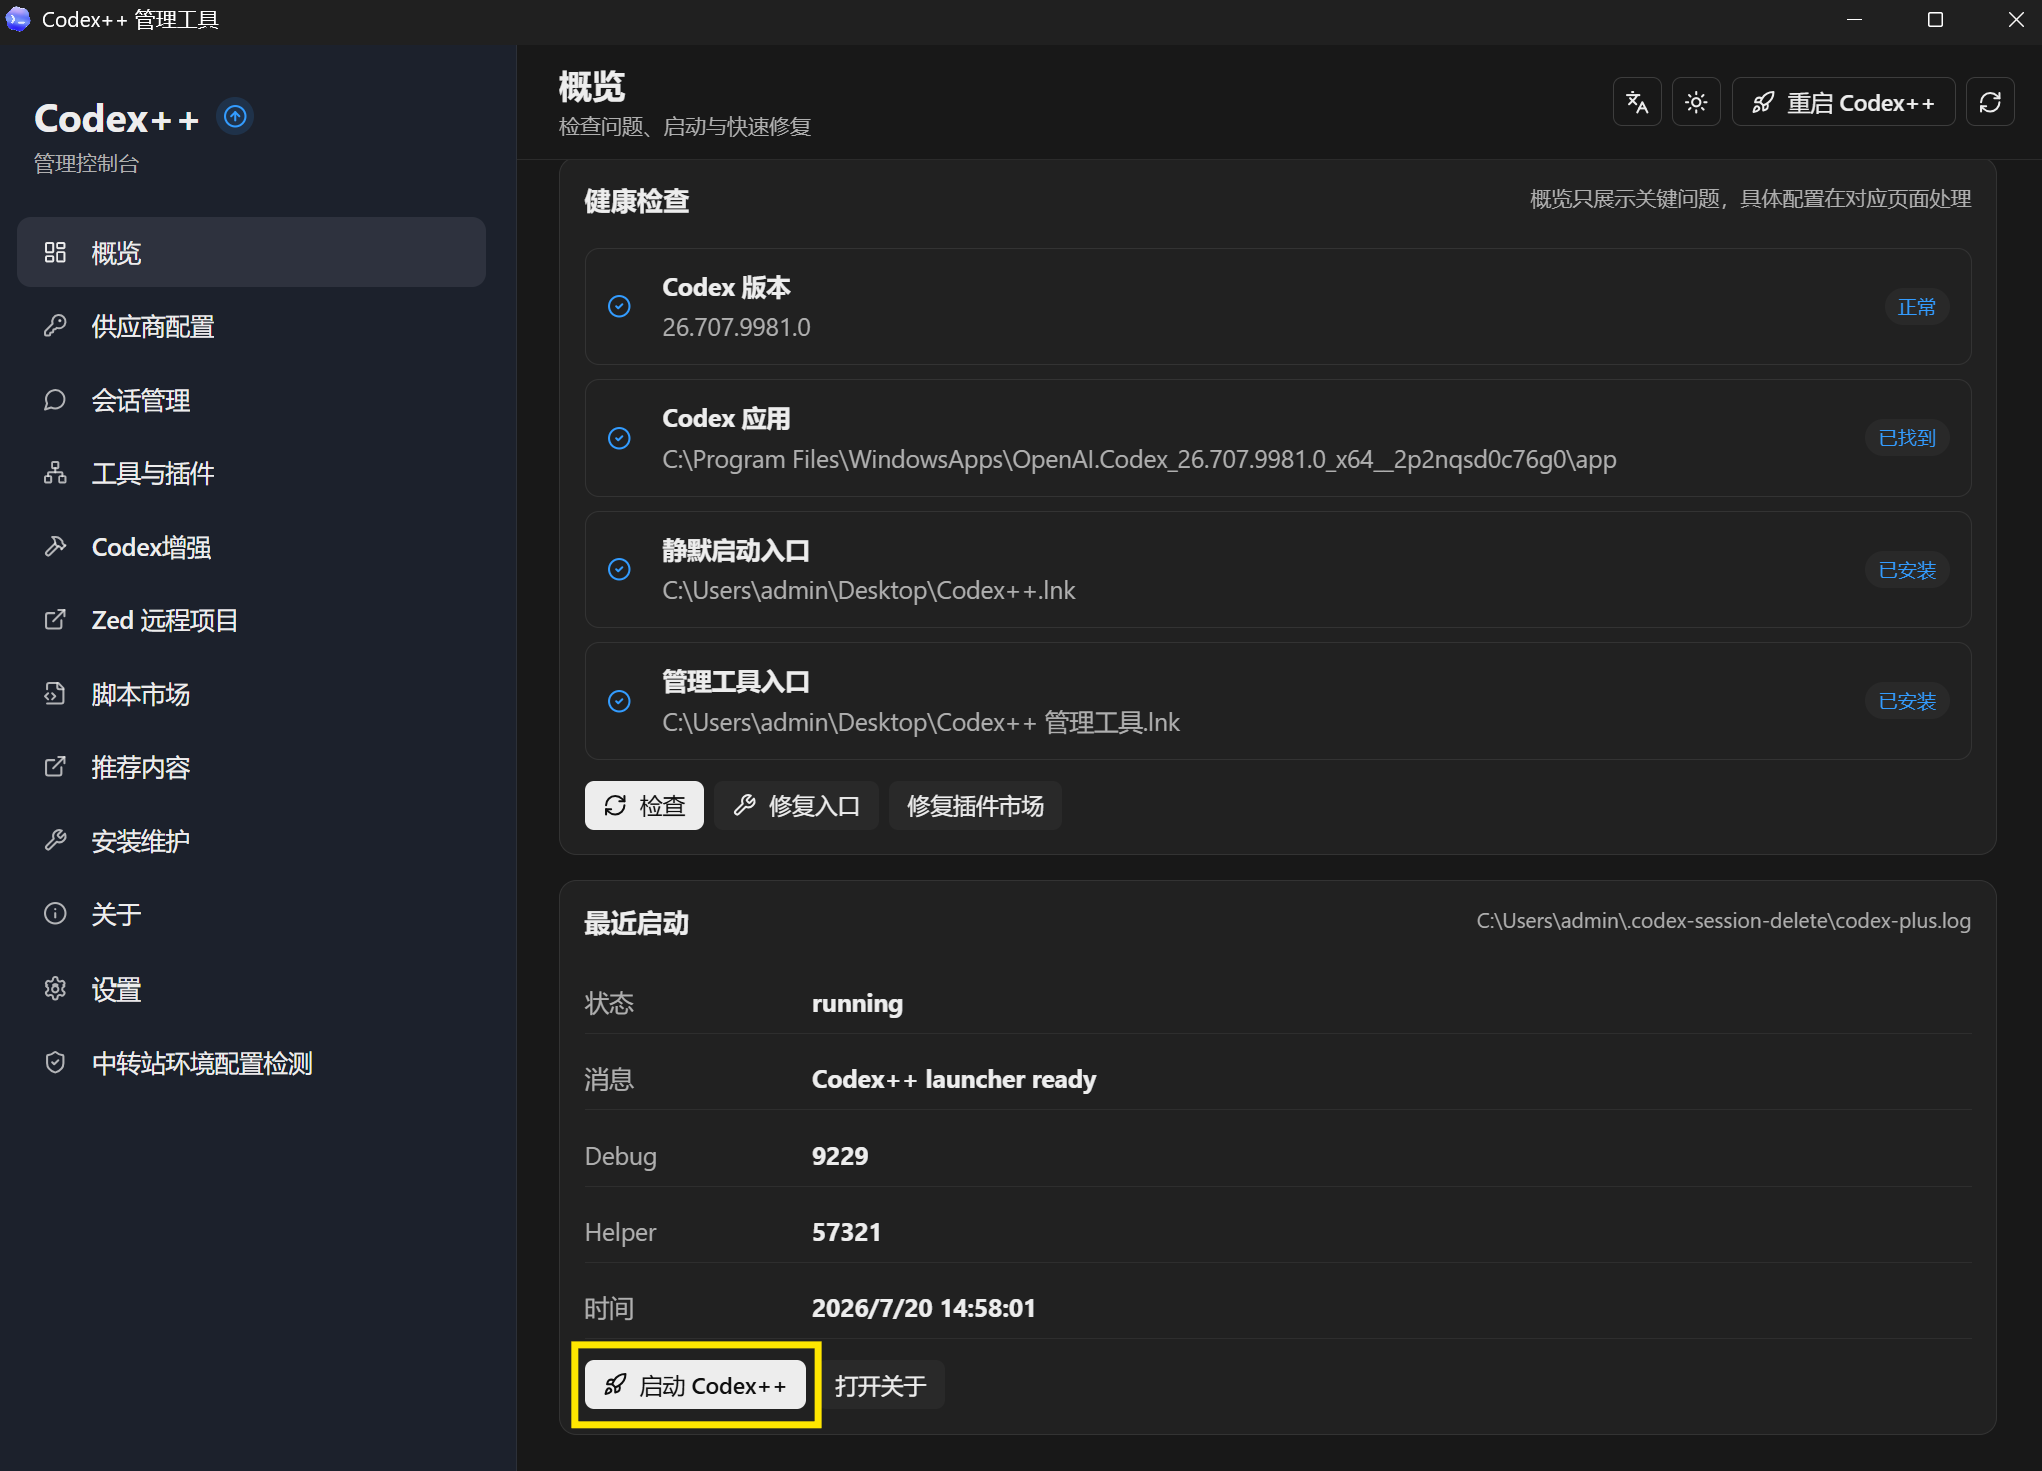Click the Helper value 57321
2042x1471 pixels.
(846, 1232)
